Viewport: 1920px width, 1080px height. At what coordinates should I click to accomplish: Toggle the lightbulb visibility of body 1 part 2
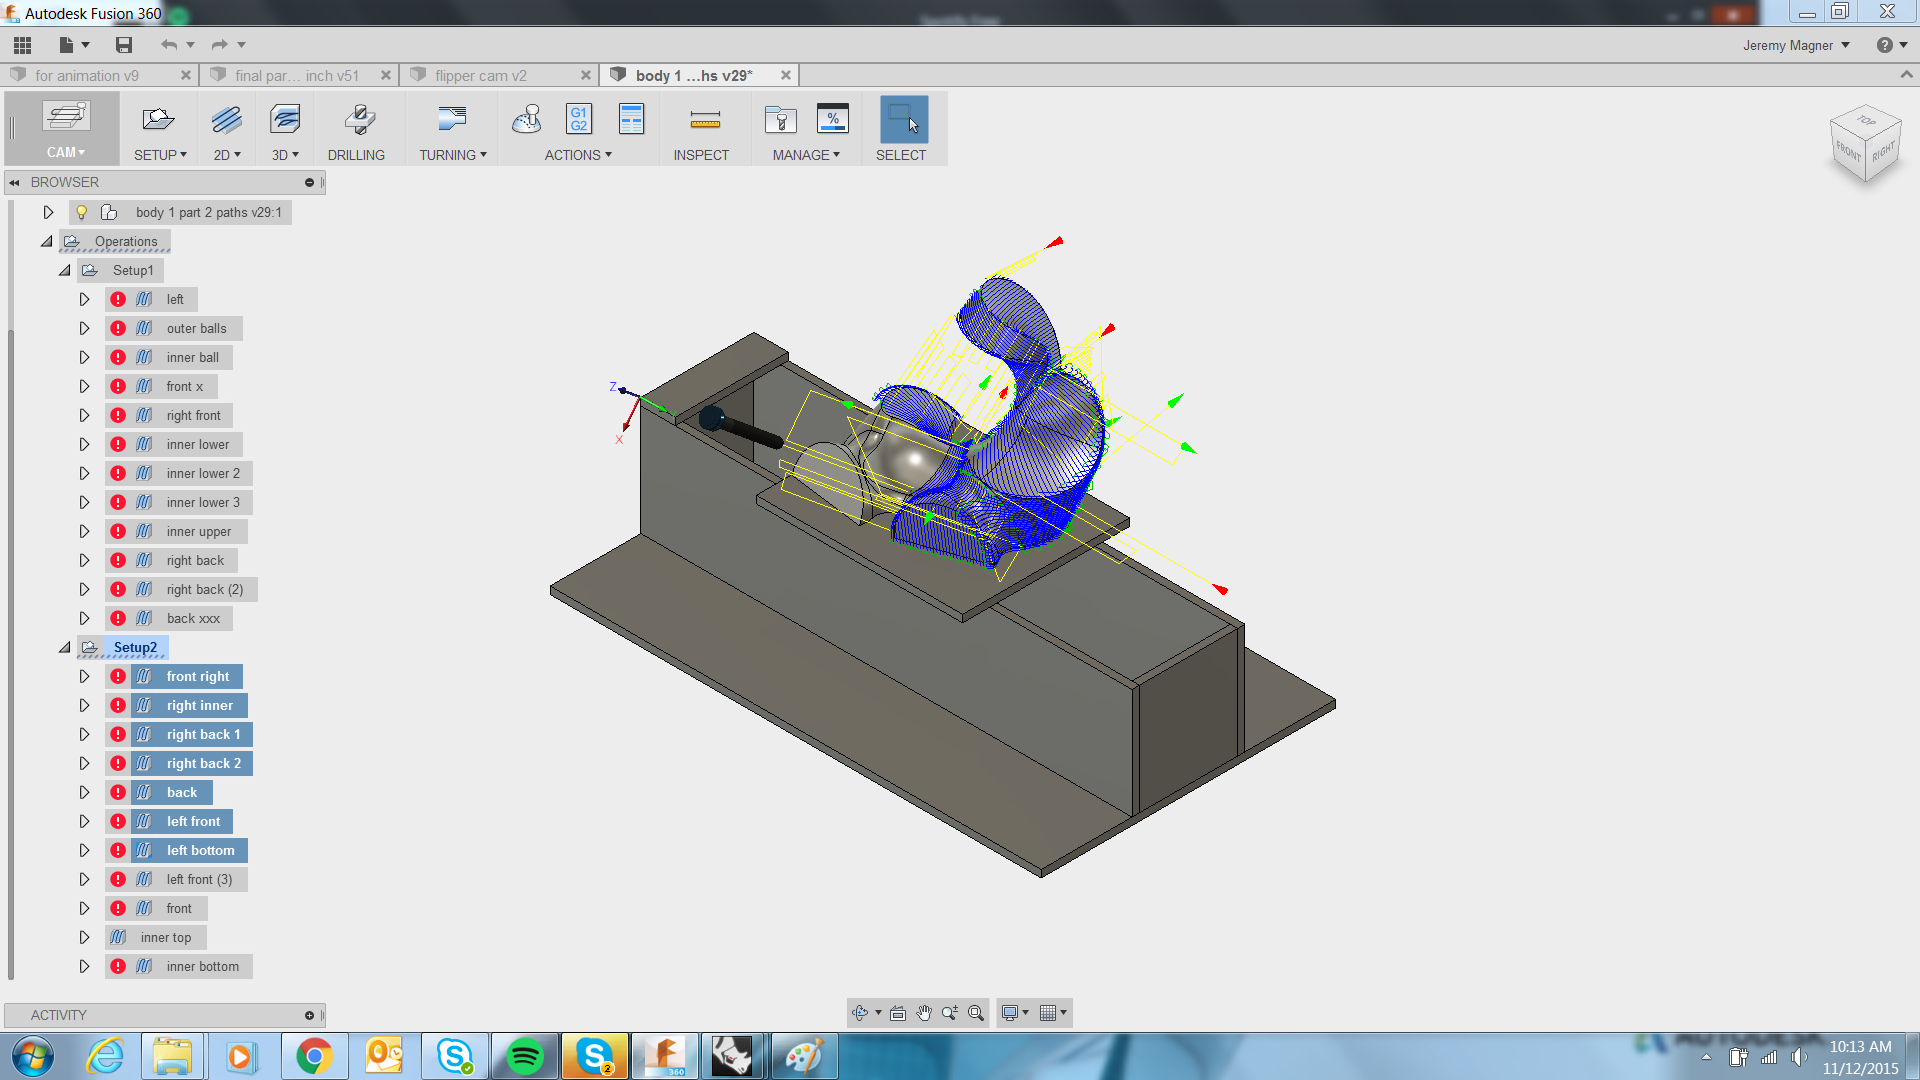pos(82,212)
